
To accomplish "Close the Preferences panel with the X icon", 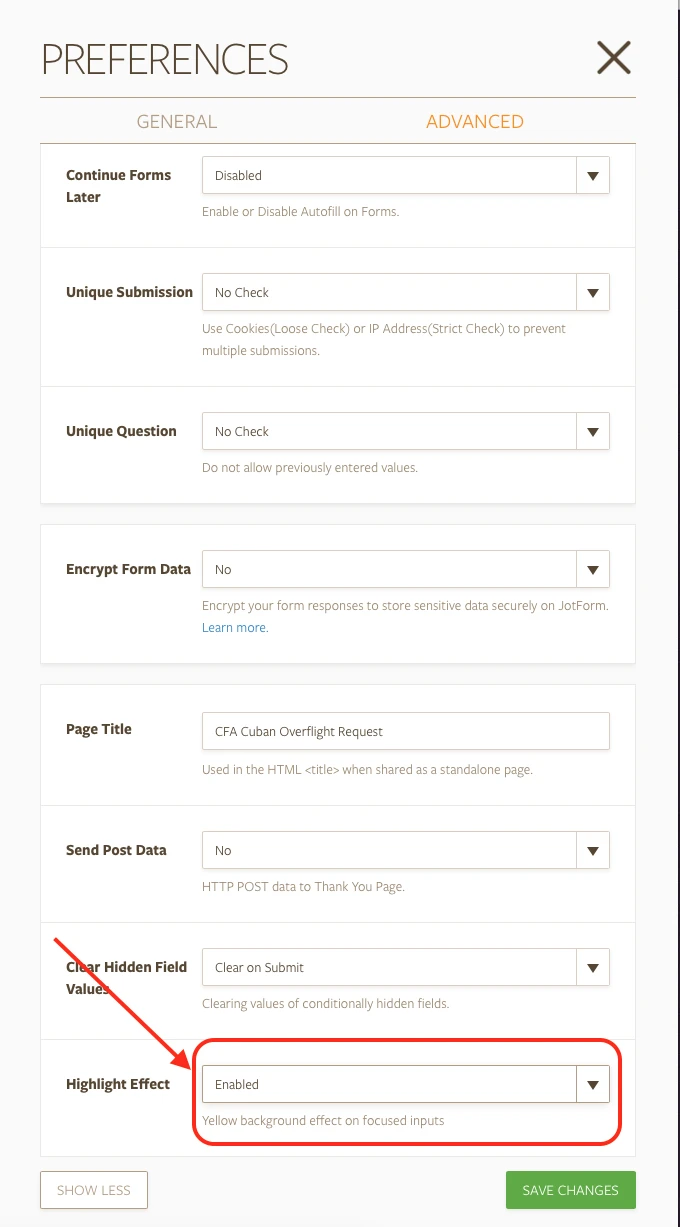I will (x=613, y=58).
